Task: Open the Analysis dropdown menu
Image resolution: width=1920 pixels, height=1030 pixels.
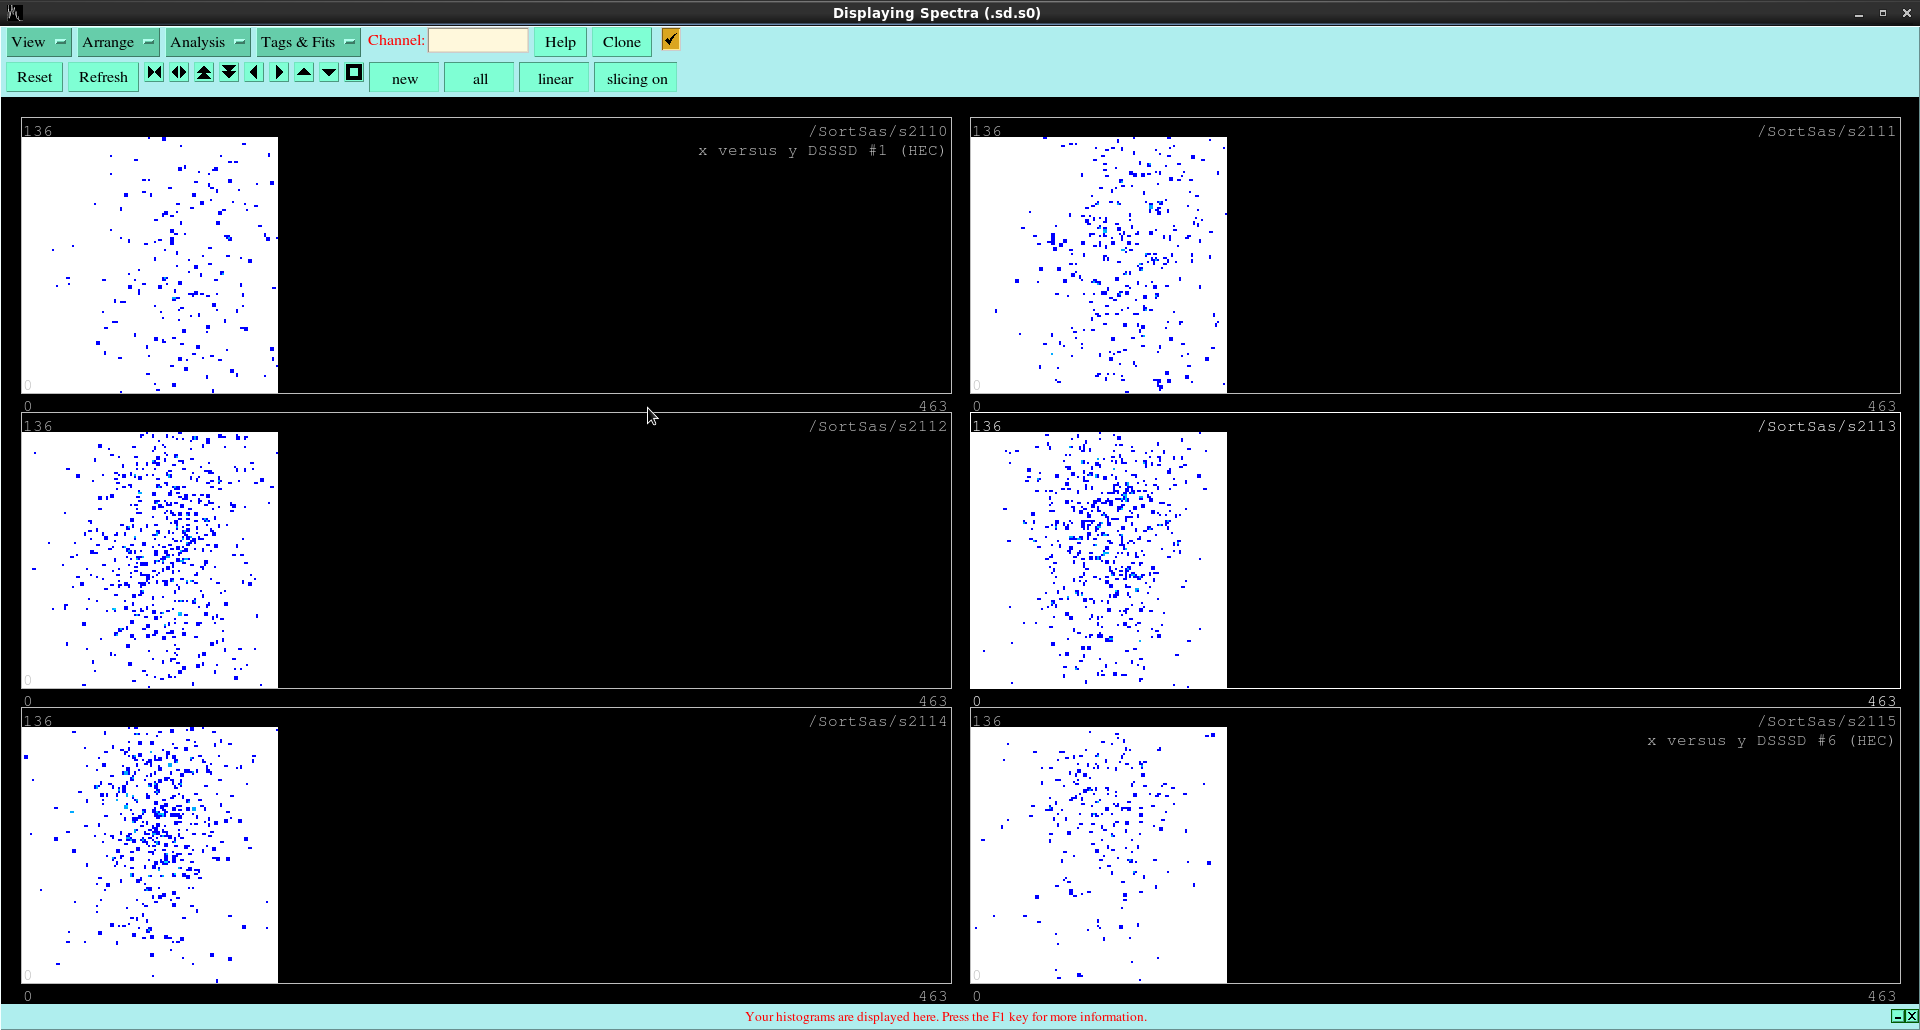Action: click(x=207, y=42)
